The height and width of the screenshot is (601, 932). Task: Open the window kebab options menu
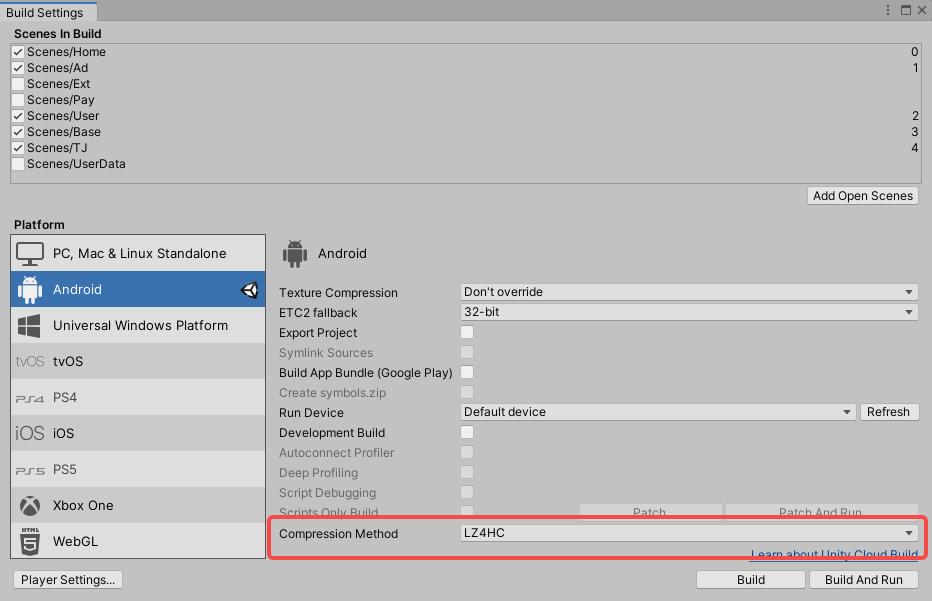[887, 10]
